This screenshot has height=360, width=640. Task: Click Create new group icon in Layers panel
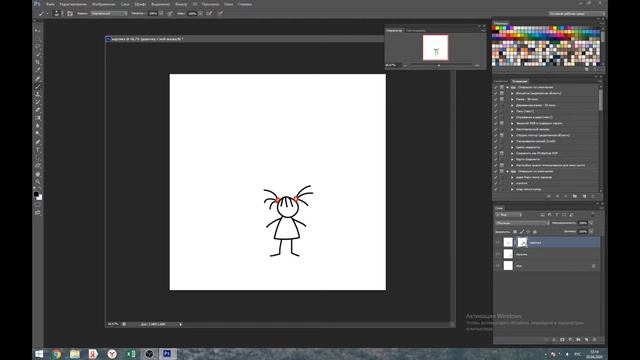point(578,340)
